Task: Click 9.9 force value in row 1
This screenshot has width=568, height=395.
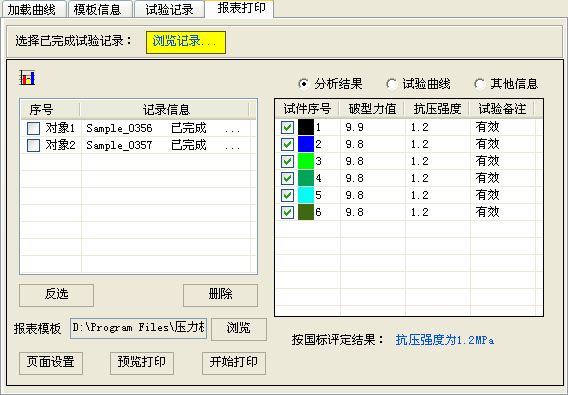Action: (x=354, y=127)
